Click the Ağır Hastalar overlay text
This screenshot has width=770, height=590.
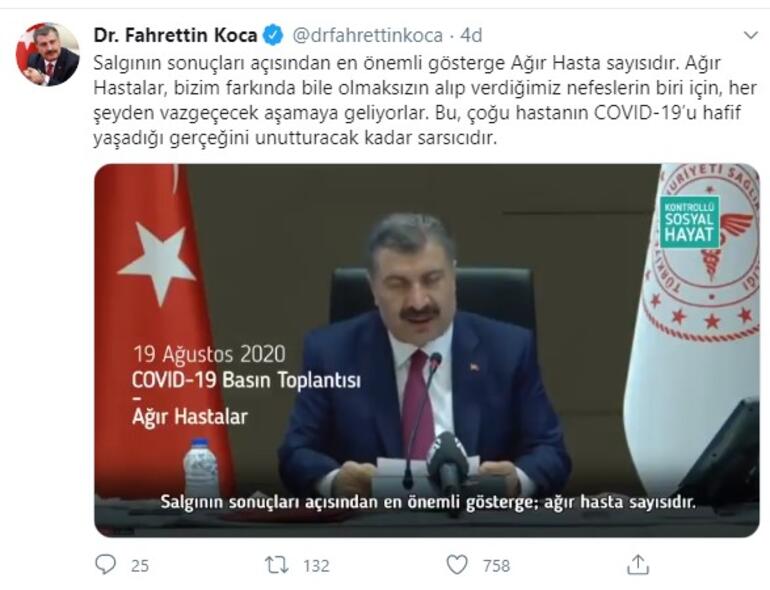tap(190, 417)
